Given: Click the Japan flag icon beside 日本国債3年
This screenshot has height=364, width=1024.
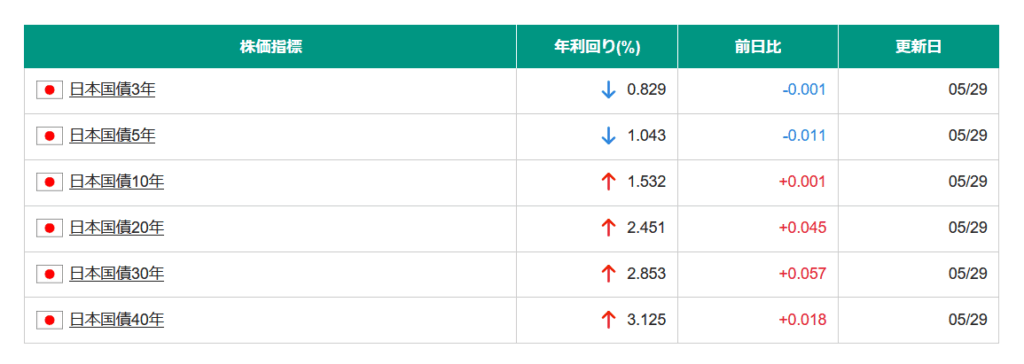Looking at the screenshot, I should (49, 90).
